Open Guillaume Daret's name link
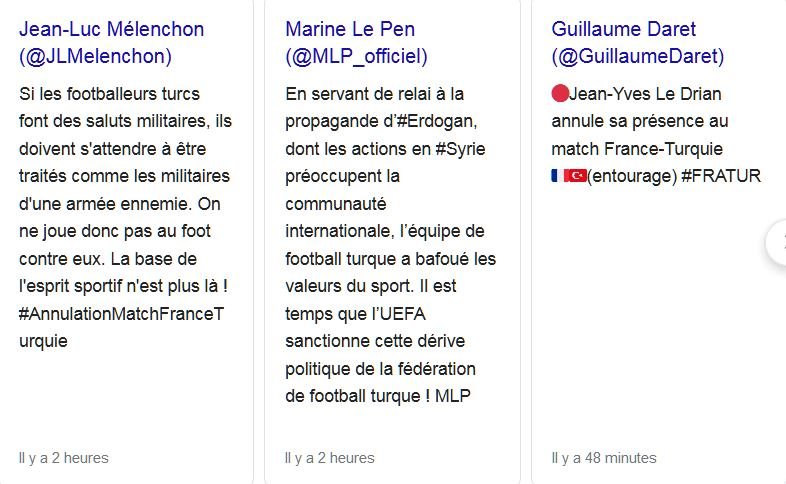Viewport: 786px width, 484px height. point(623,29)
